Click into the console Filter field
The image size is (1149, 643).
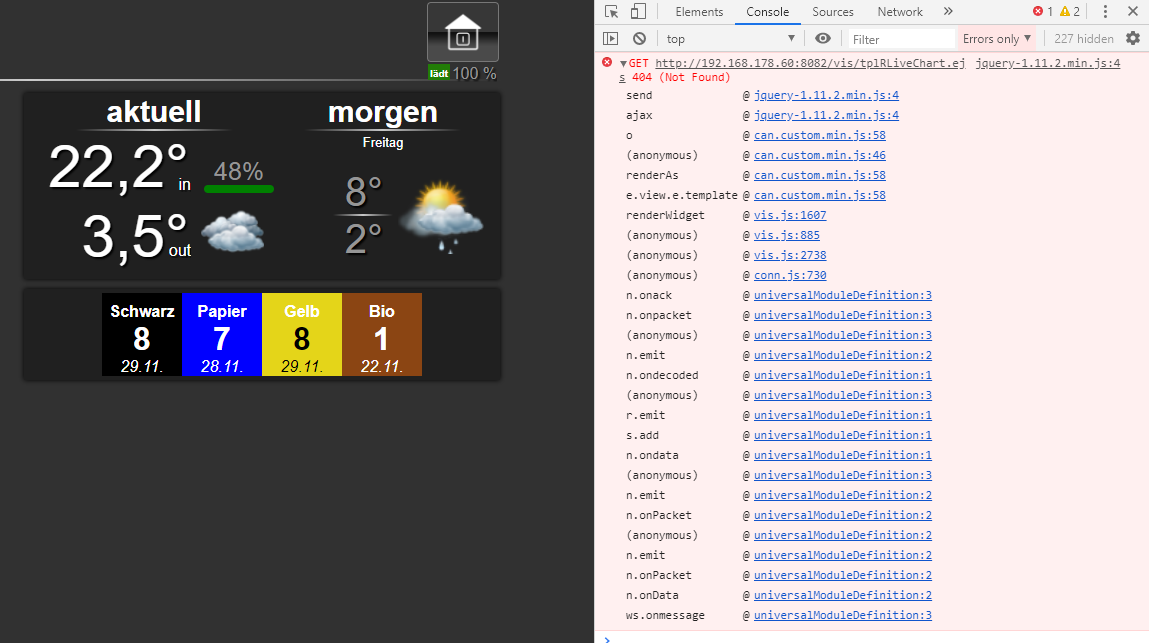pos(901,39)
